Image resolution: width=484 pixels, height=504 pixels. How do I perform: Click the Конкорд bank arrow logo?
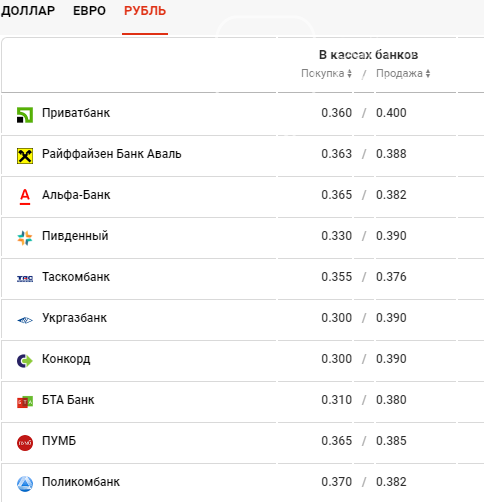tap(25, 361)
